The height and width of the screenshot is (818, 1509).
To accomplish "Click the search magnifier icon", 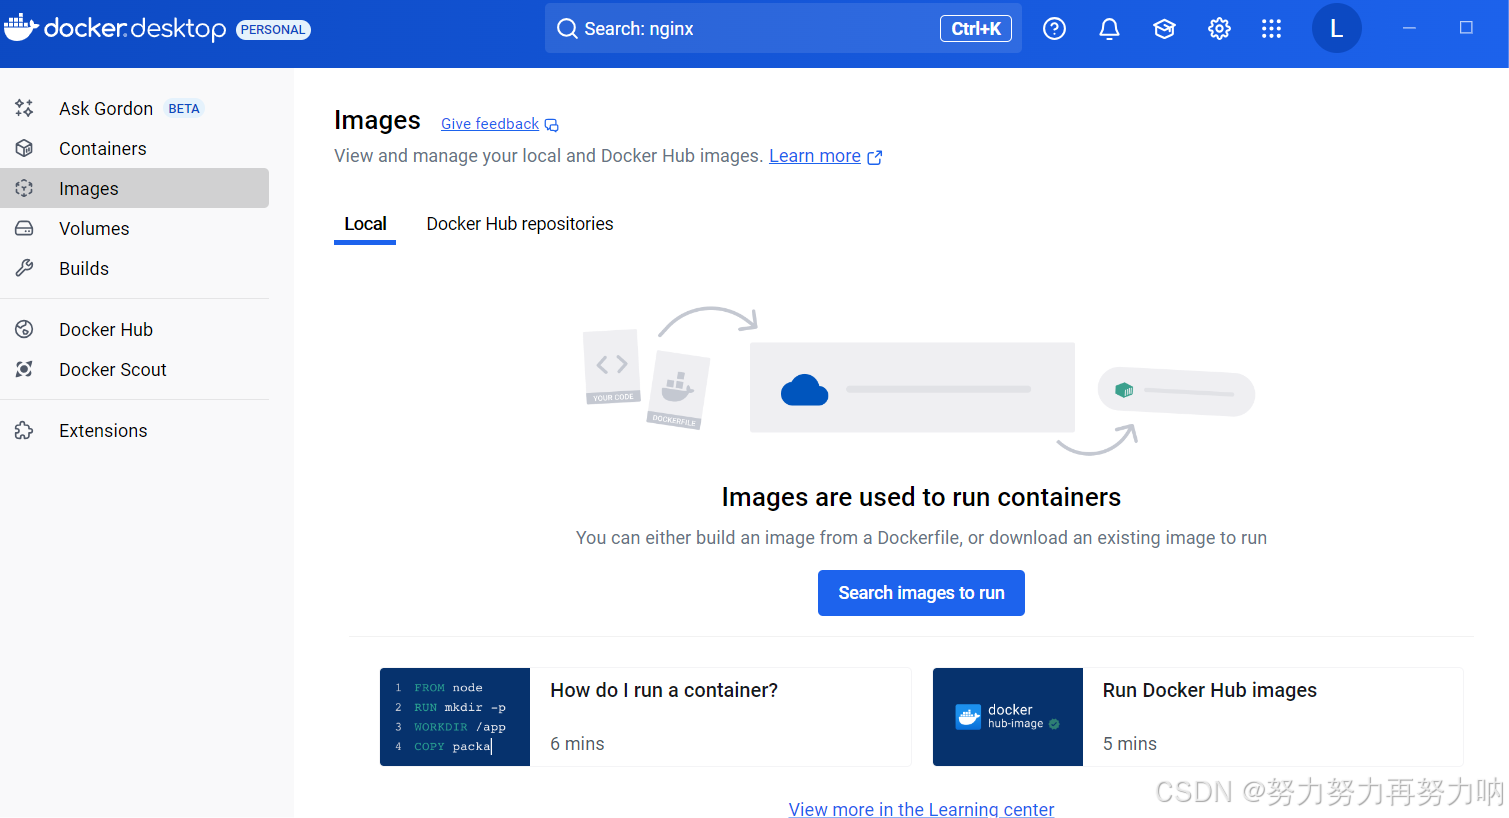I will (567, 28).
